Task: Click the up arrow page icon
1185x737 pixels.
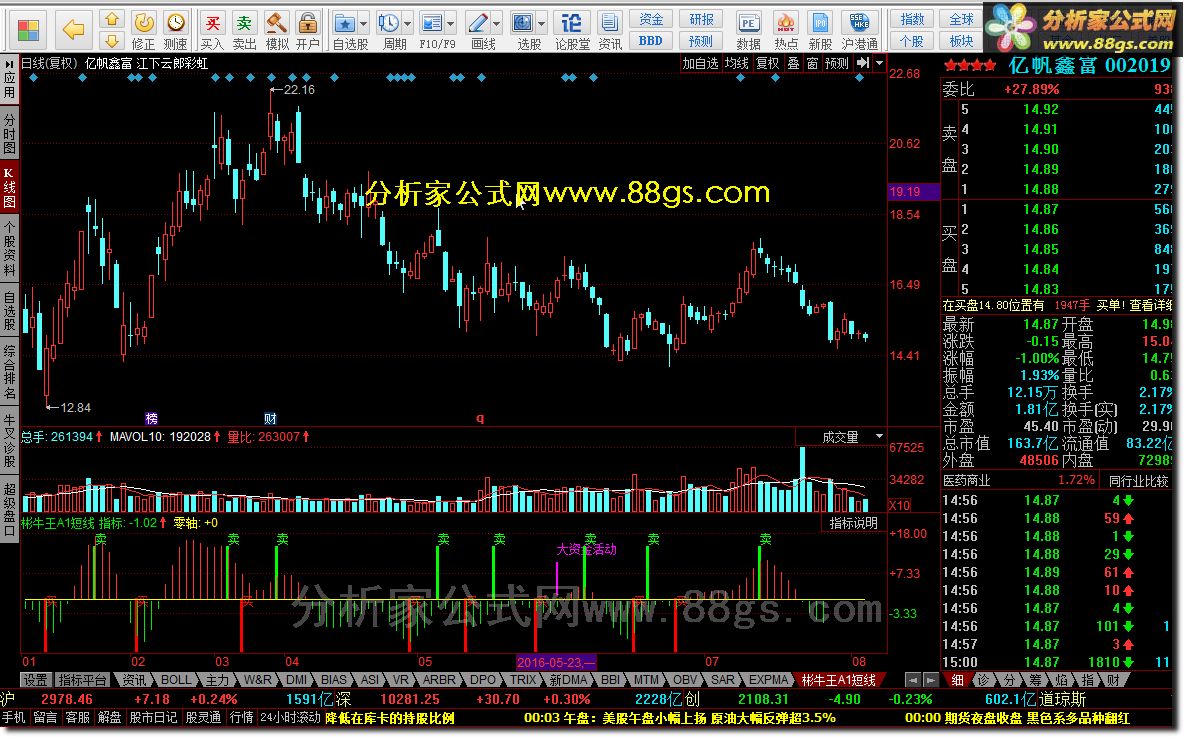Action: 112,18
